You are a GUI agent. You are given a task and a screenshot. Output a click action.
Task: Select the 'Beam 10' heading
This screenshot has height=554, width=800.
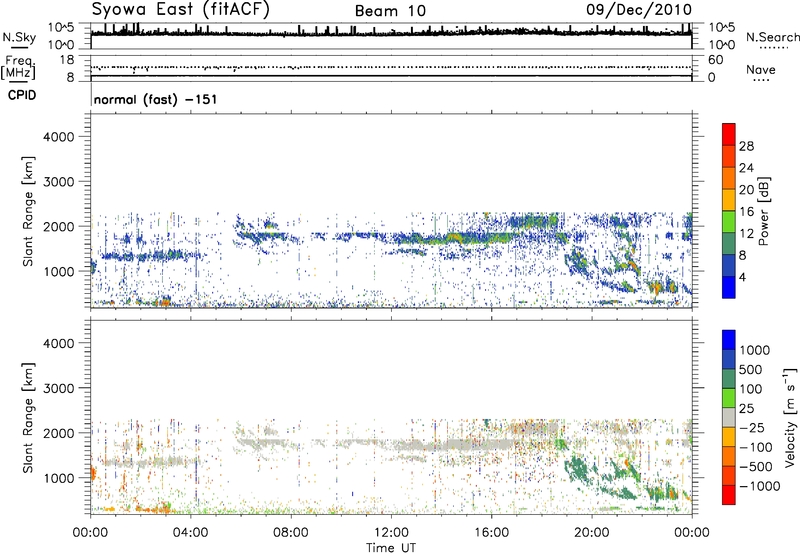390,11
